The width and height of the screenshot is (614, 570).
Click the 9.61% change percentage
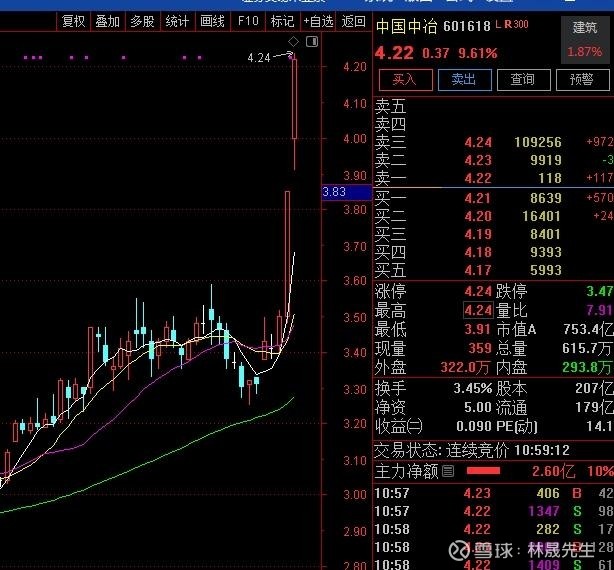(478, 53)
